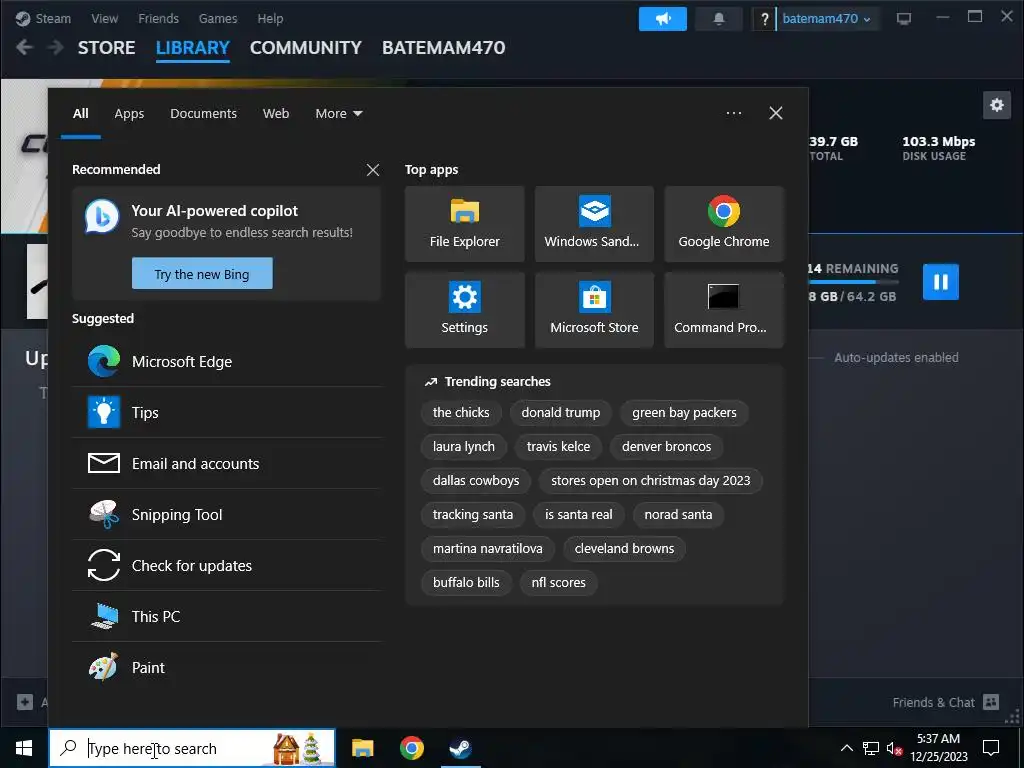Image resolution: width=1024 pixels, height=768 pixels.
Task: Open Steam notifications bell
Action: pos(718,19)
